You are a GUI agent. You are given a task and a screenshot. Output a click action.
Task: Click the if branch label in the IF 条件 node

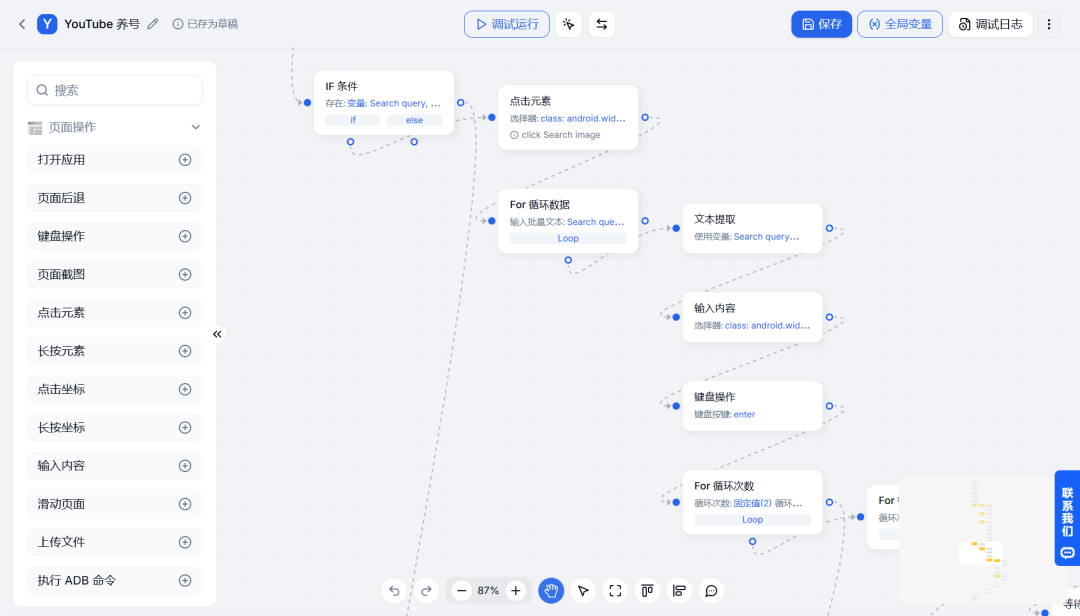tap(353, 120)
